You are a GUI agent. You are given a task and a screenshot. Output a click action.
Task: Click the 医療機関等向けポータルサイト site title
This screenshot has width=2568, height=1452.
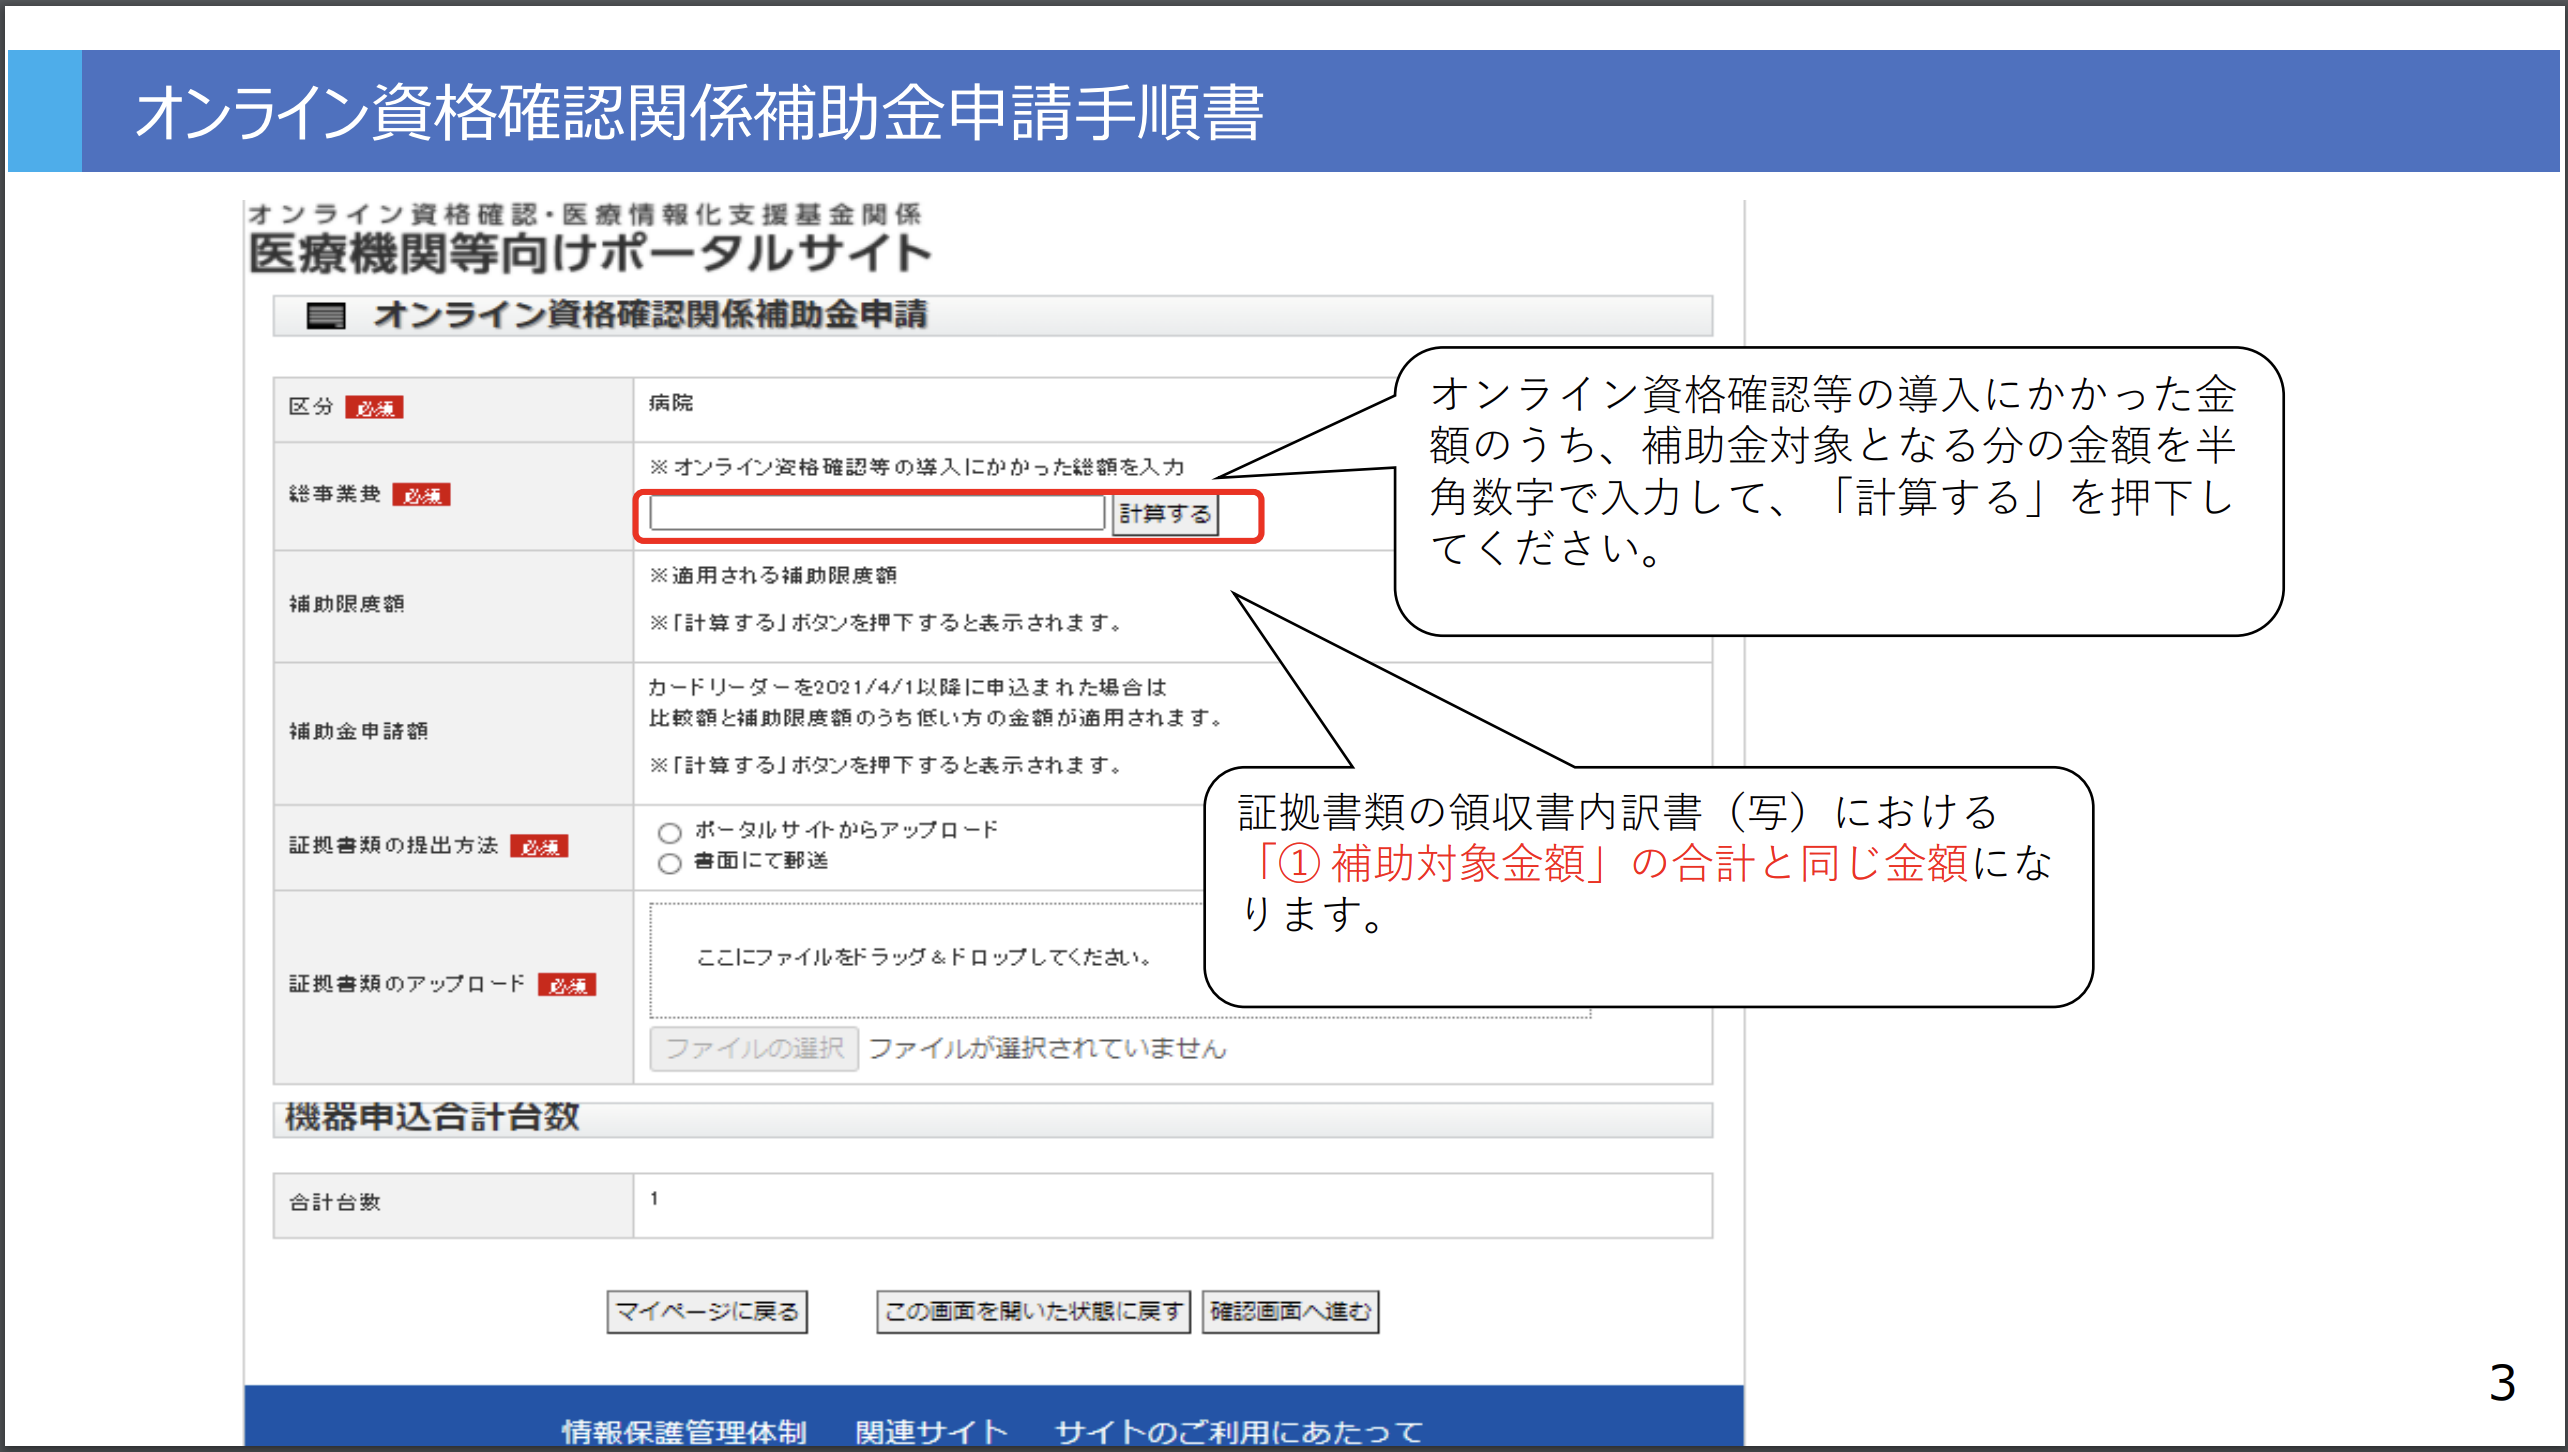tap(590, 252)
